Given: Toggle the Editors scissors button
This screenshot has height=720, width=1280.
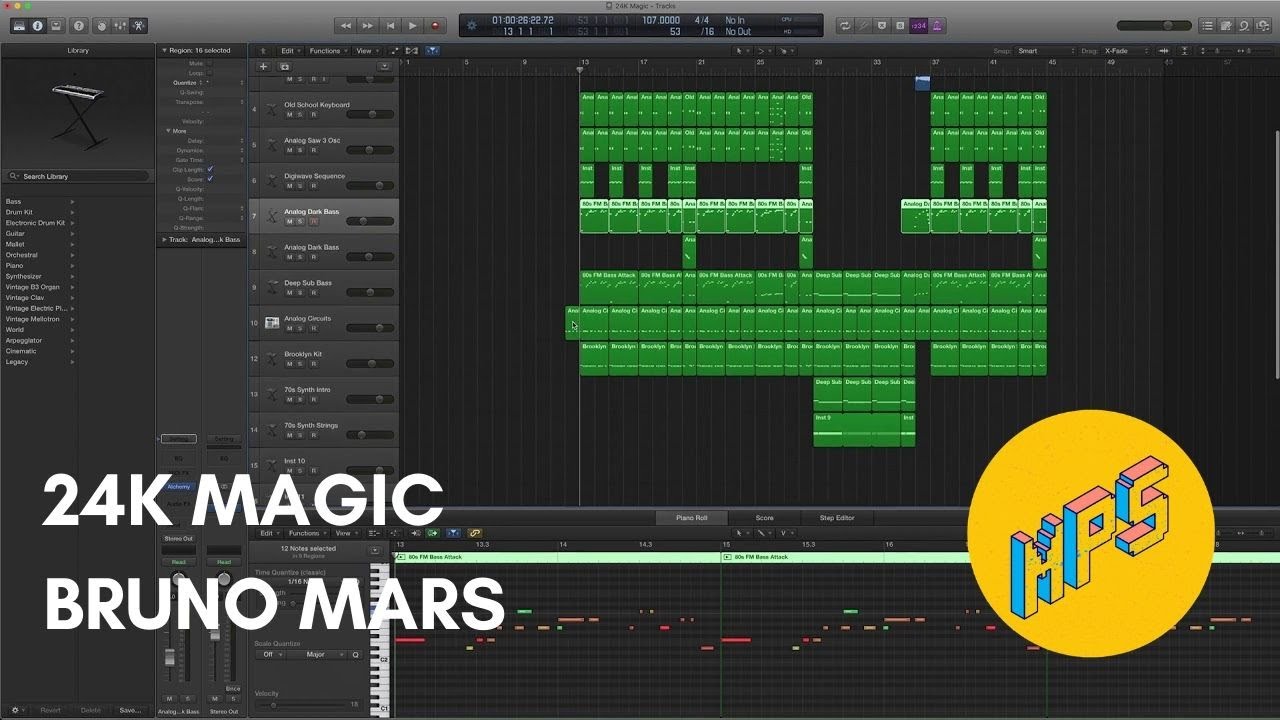Looking at the screenshot, I should pos(139,25).
